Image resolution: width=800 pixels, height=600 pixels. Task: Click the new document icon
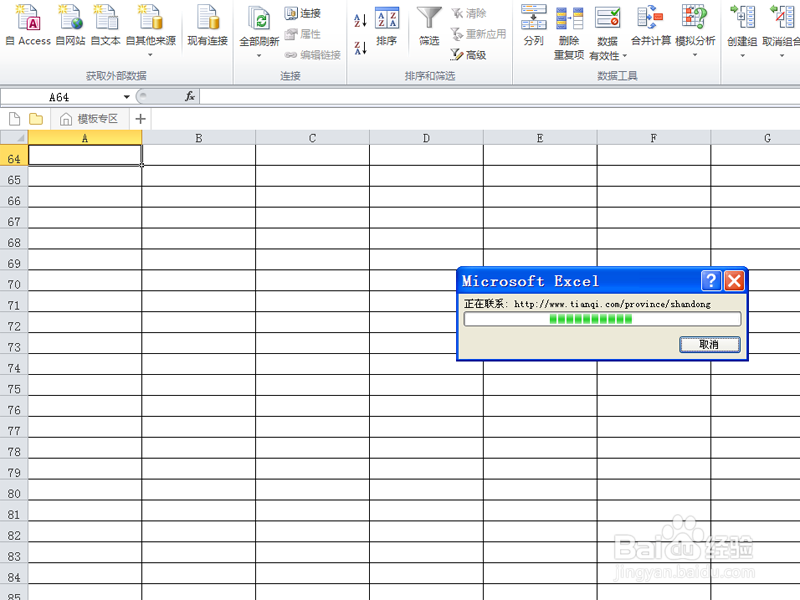15,119
